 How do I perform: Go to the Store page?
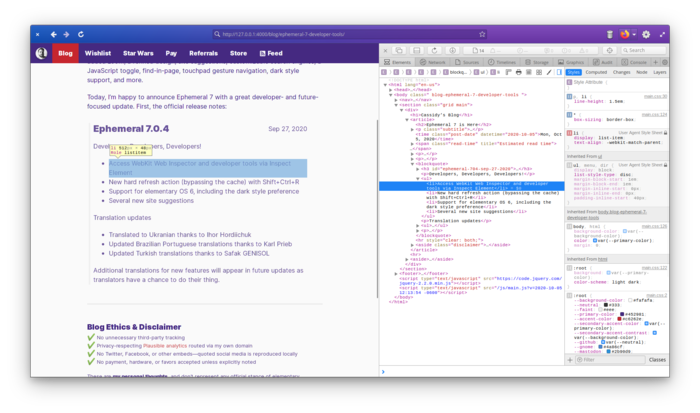pos(238,53)
